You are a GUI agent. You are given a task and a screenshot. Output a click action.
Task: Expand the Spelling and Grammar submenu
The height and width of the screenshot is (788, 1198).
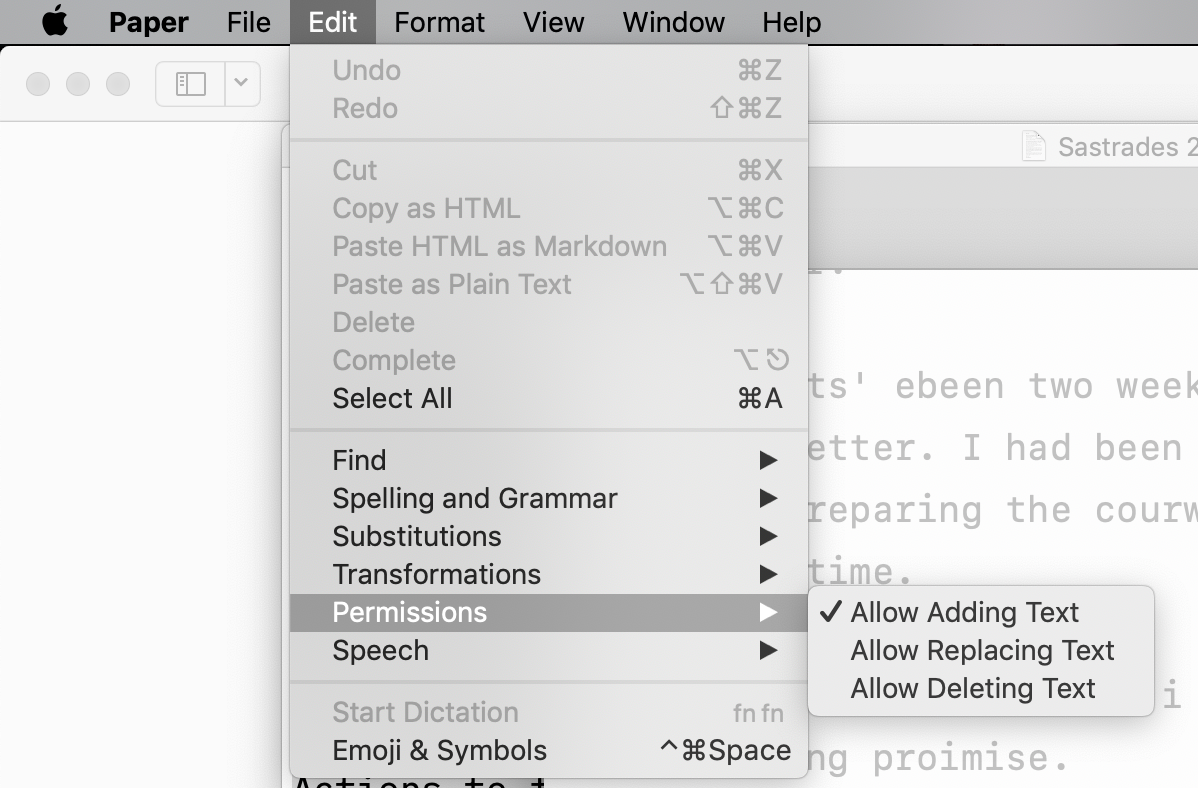549,498
